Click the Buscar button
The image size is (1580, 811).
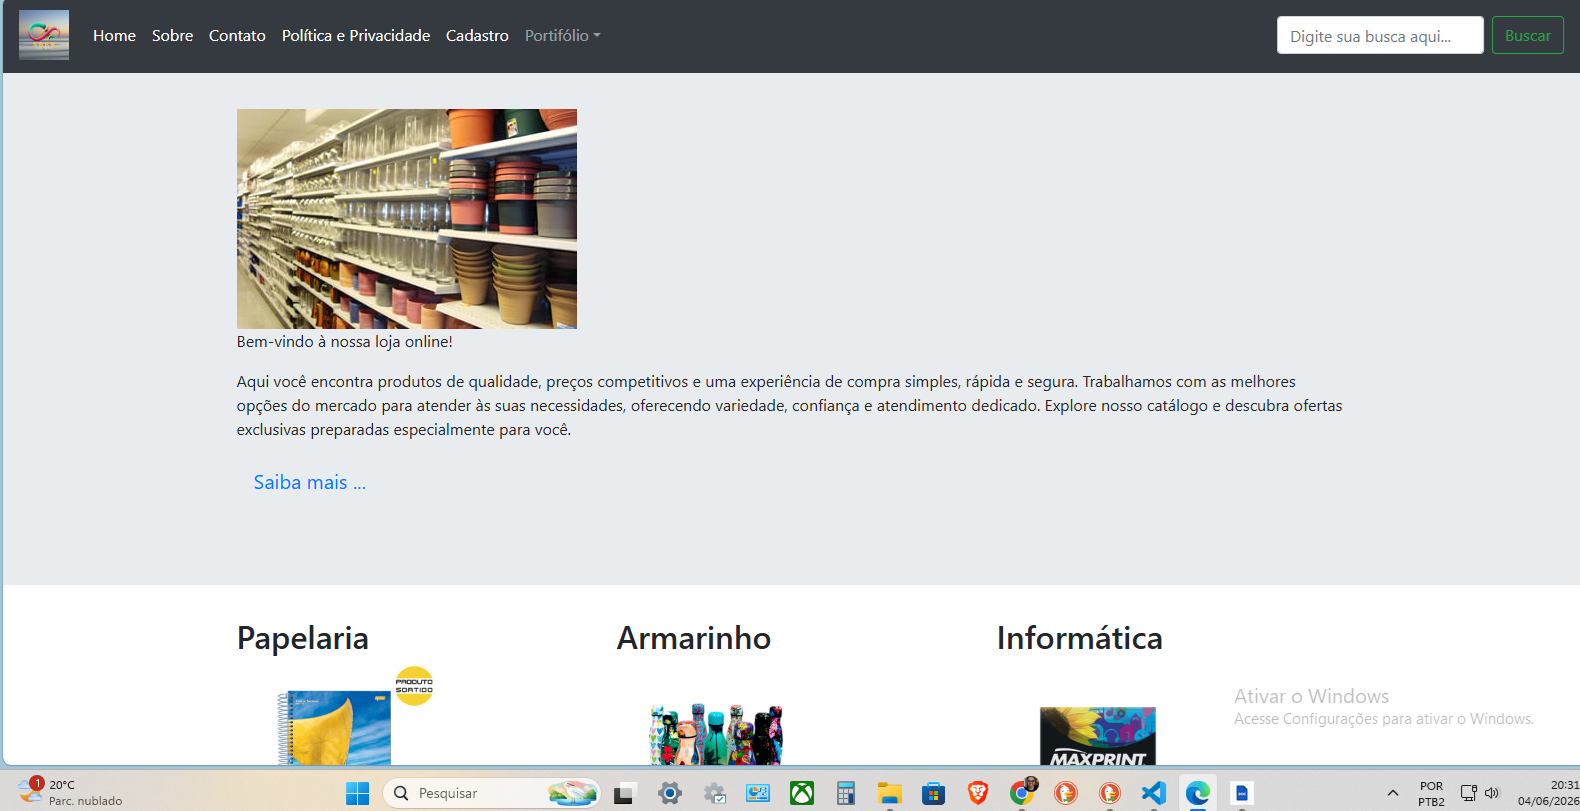pyautogui.click(x=1527, y=35)
